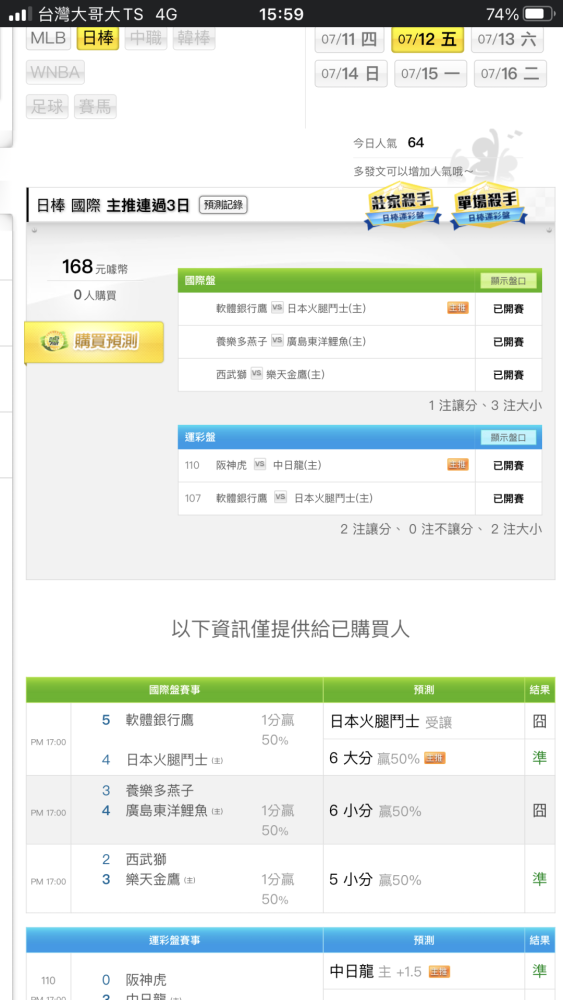Click 準 result for 6 大分 row

(539, 758)
